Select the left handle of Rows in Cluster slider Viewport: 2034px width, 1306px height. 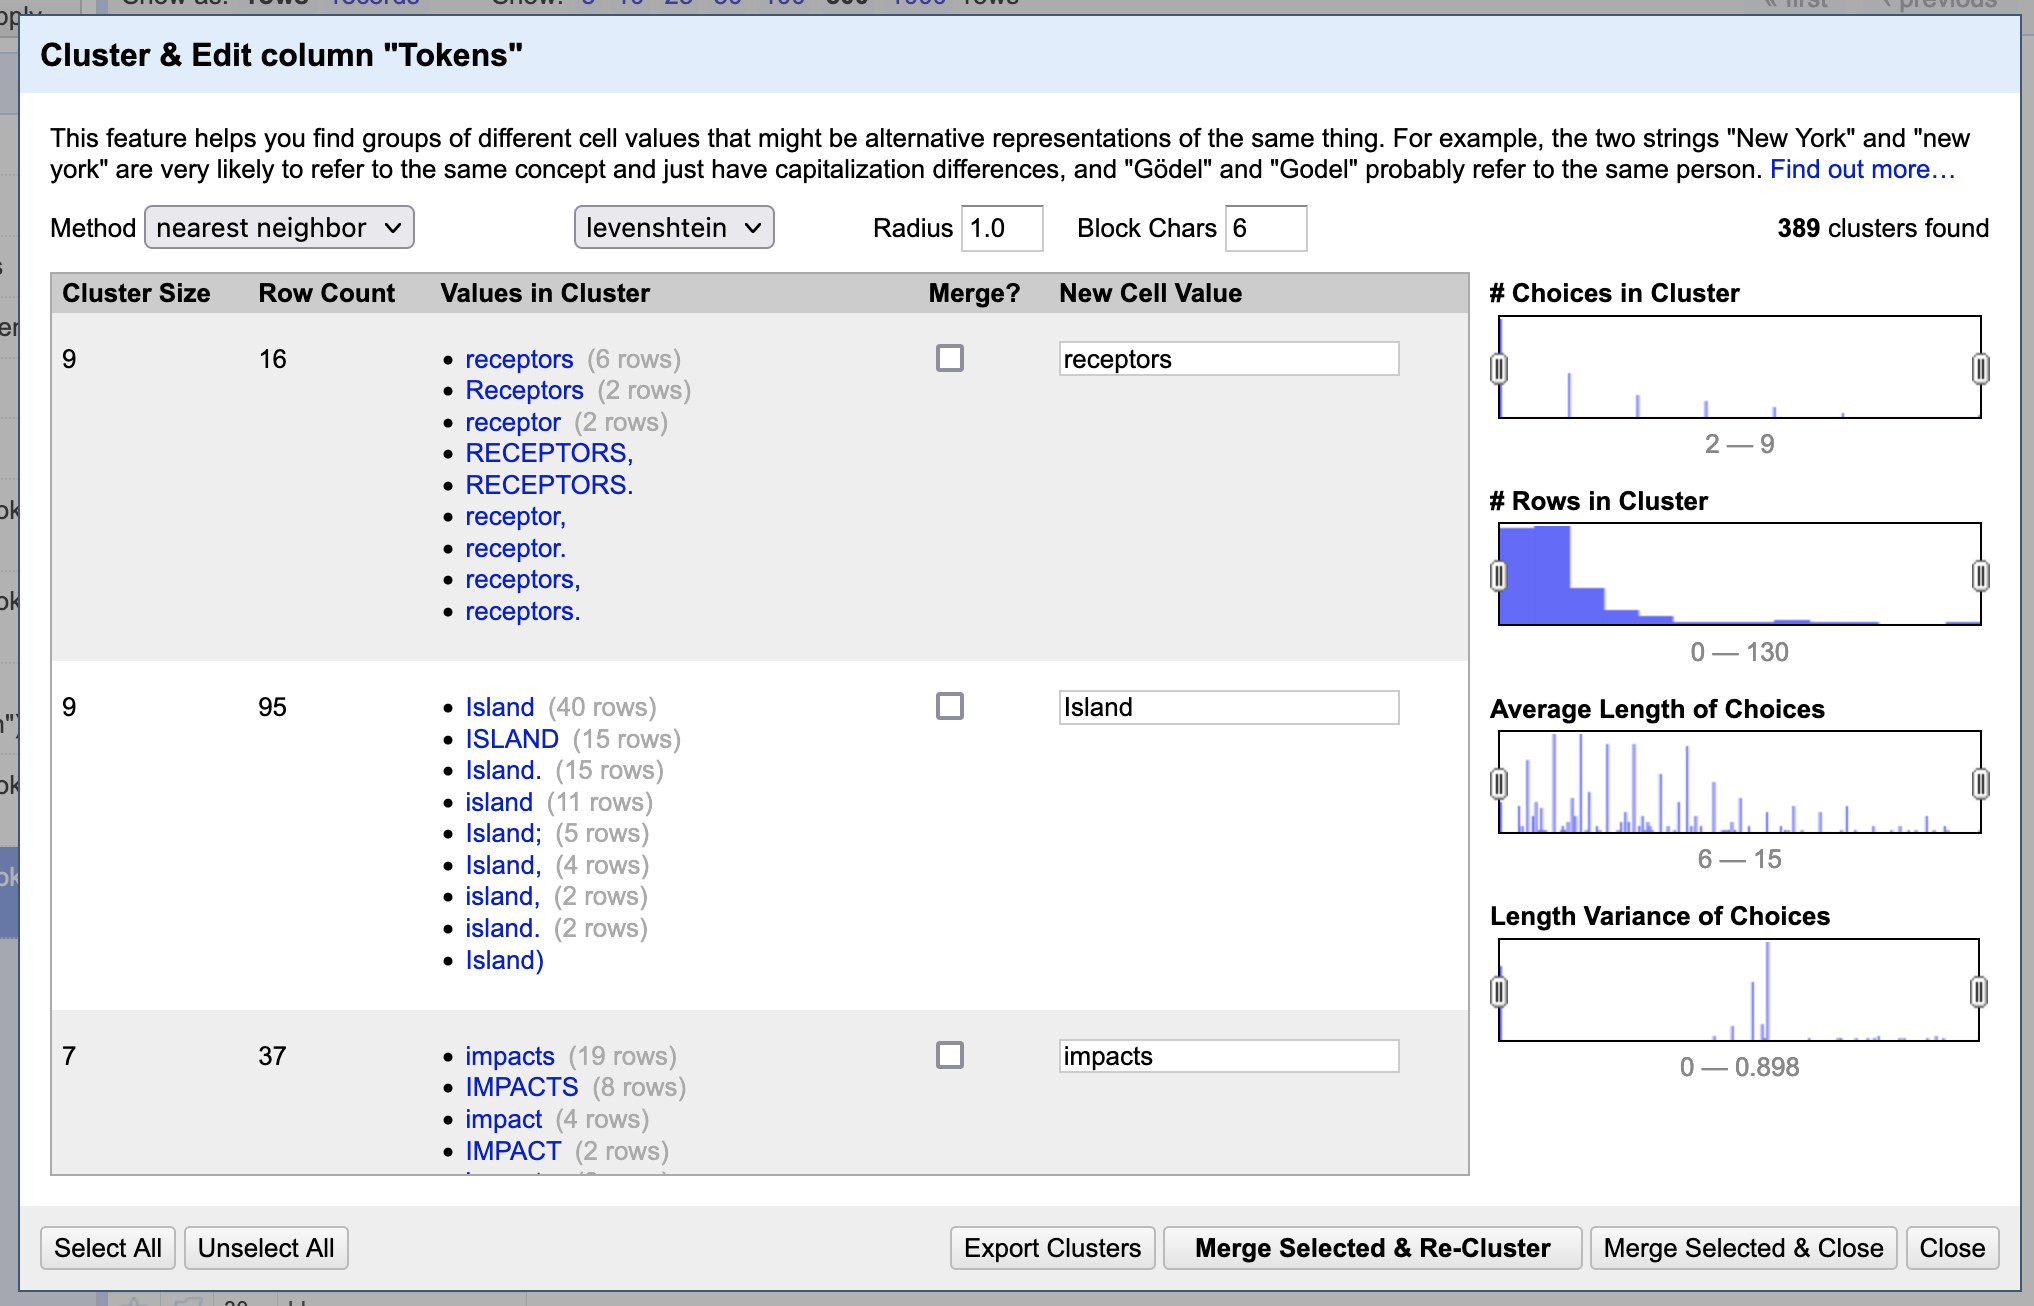point(1498,576)
